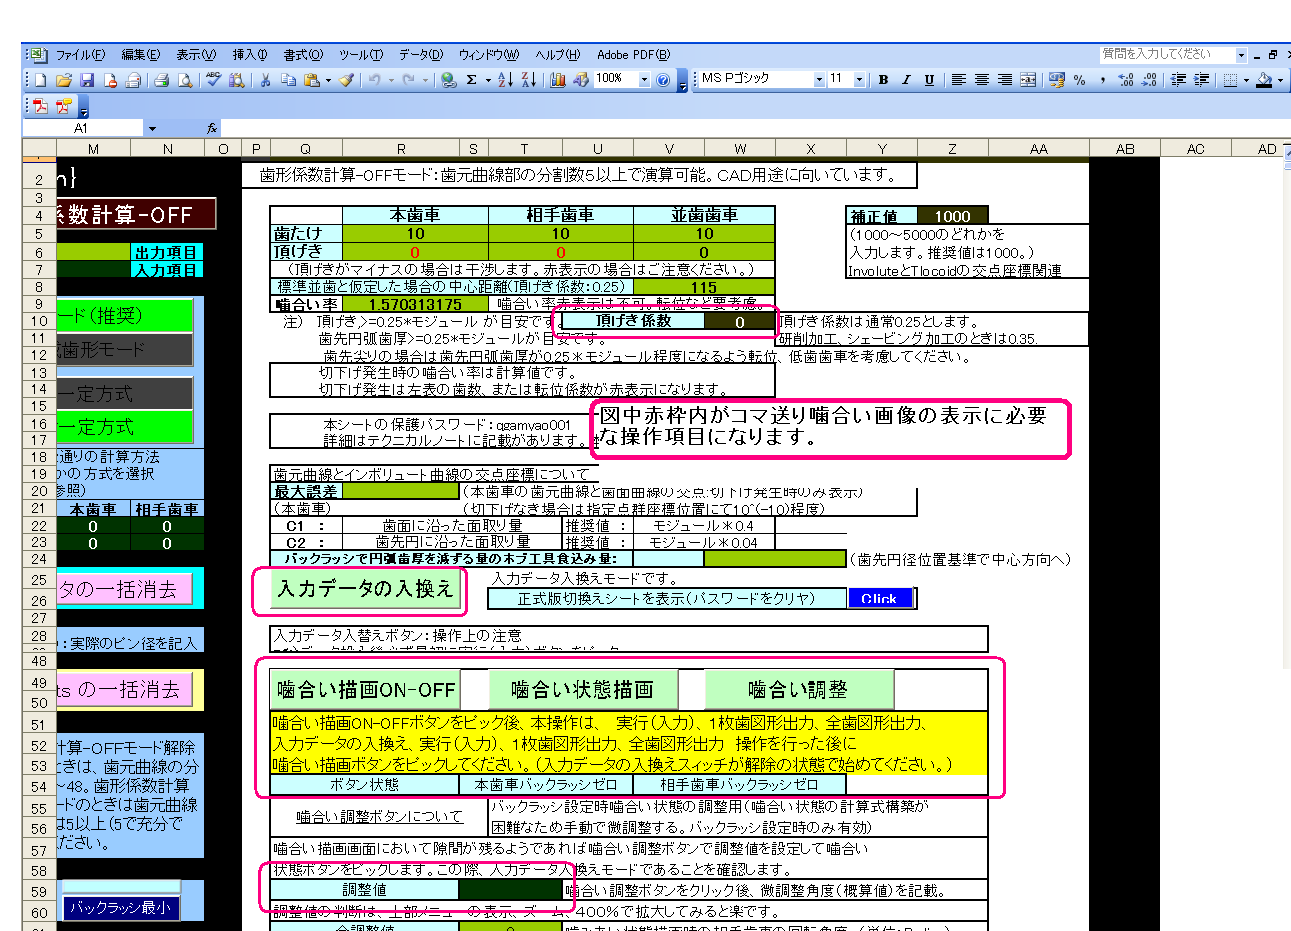This screenshot has height=931, width=1291.
Task: Click Increase Decimal icon
Action: 1125,80
